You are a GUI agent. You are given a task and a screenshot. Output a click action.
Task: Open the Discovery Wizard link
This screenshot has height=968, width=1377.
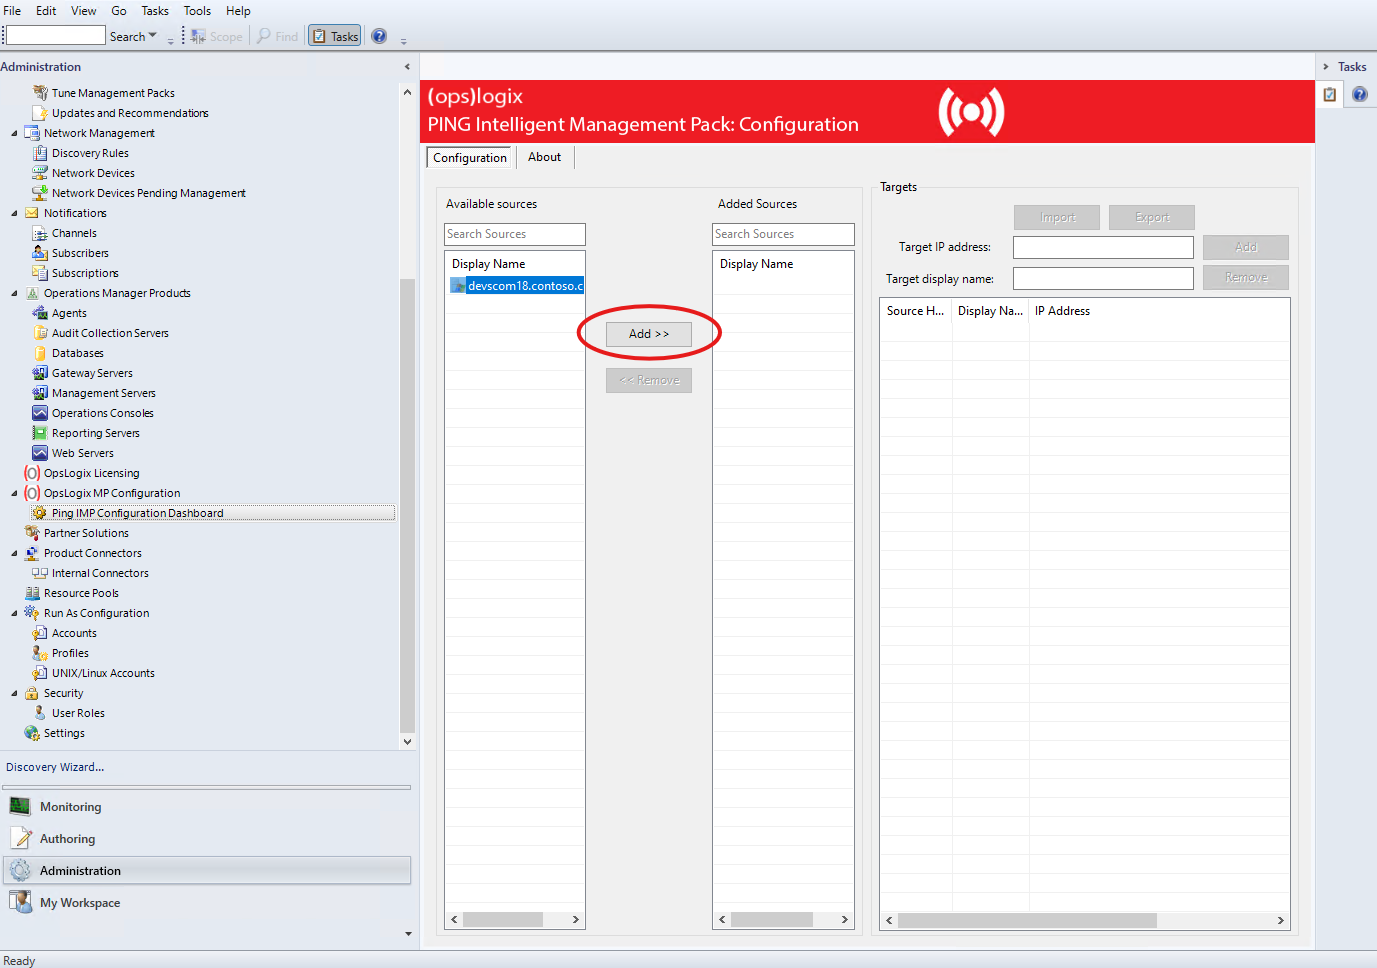pyautogui.click(x=55, y=767)
